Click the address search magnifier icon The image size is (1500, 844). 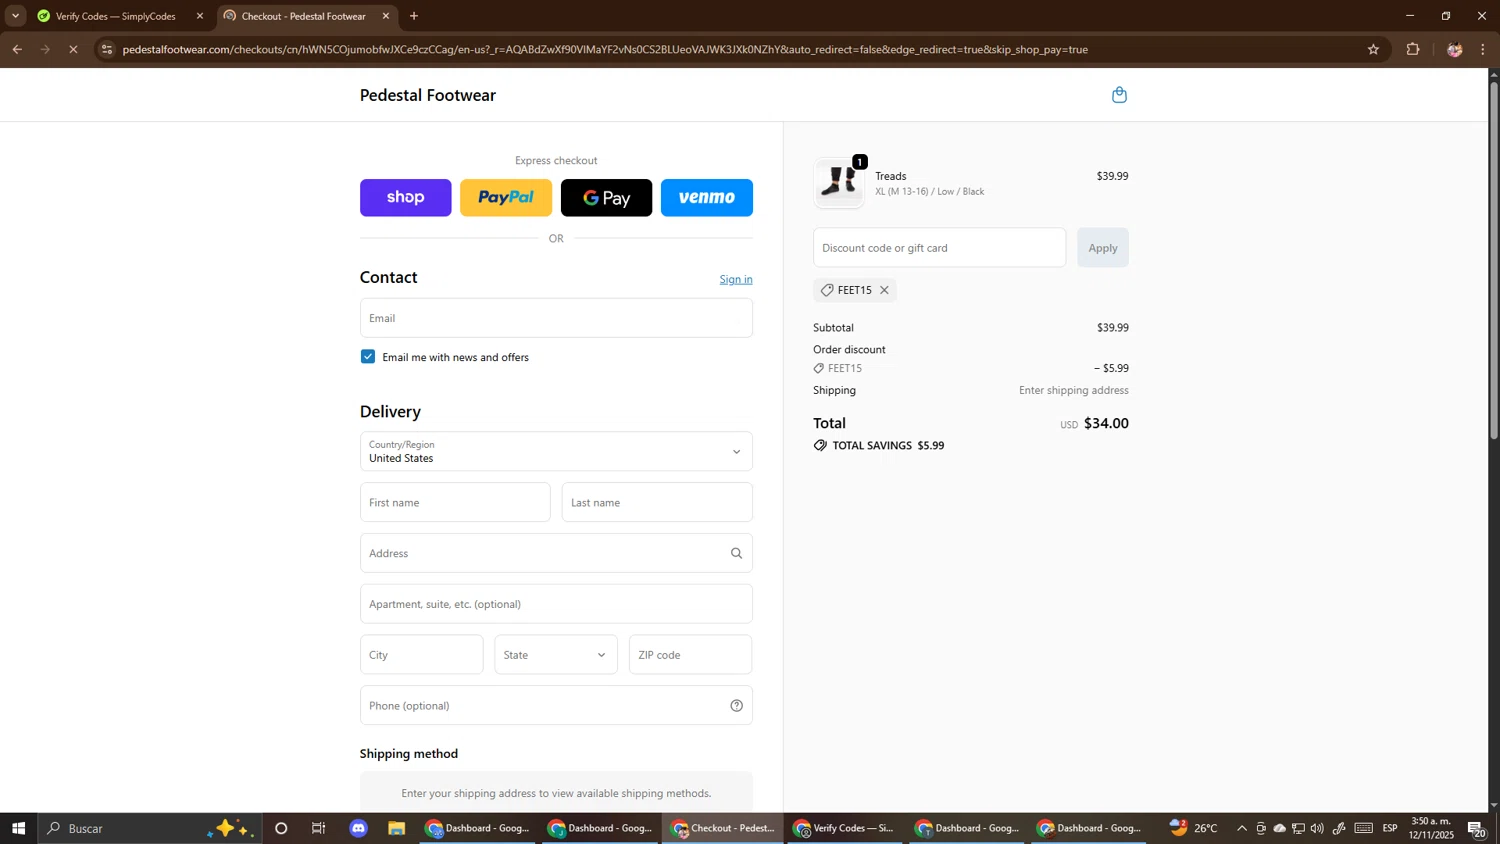(x=737, y=553)
